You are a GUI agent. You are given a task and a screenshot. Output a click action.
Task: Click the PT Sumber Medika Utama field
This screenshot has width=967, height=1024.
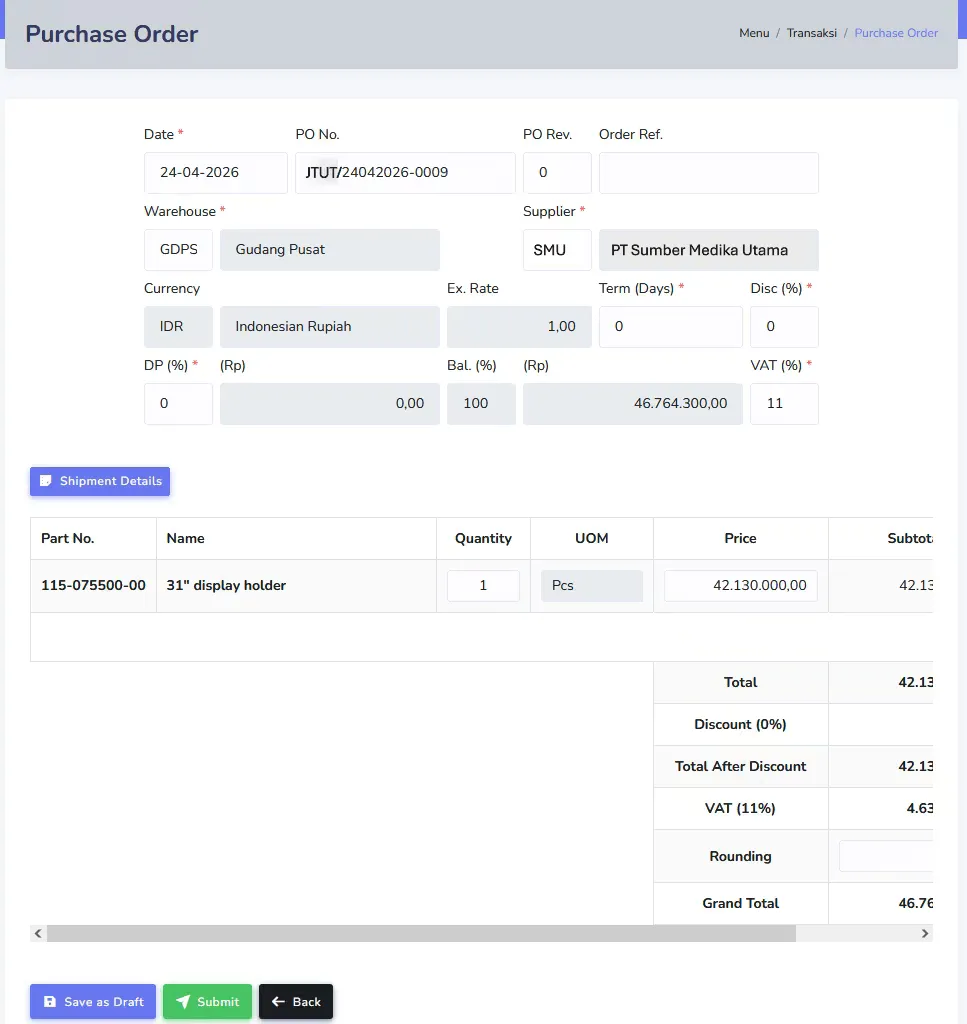tap(708, 249)
